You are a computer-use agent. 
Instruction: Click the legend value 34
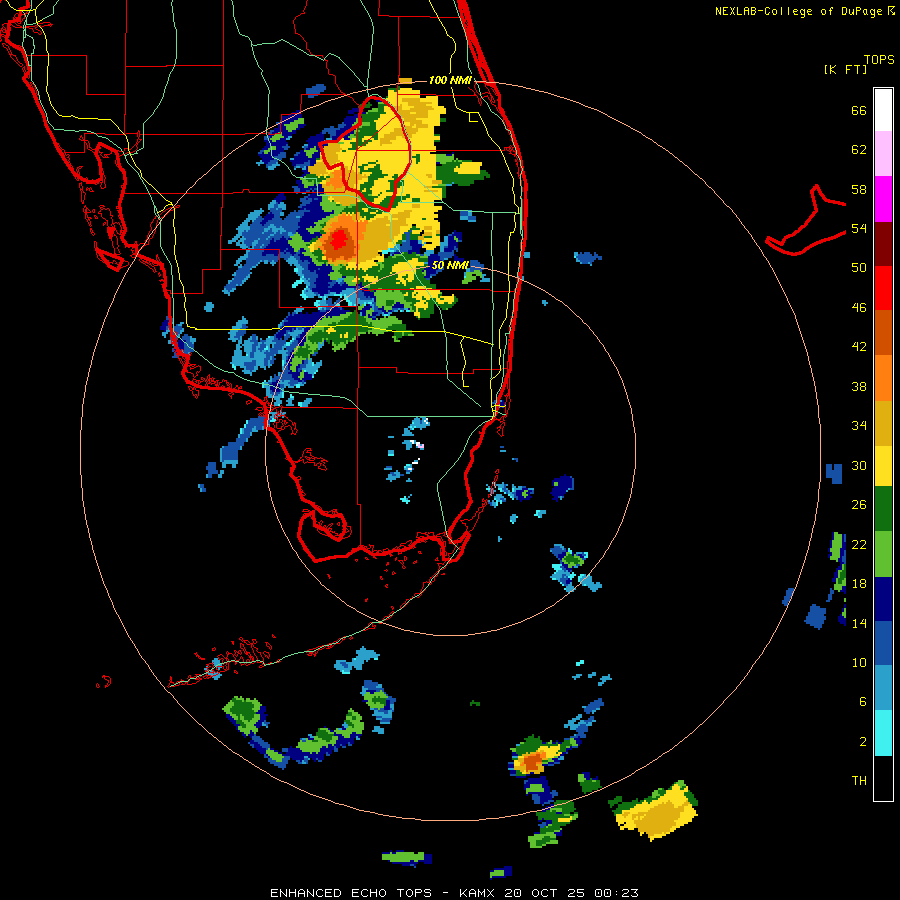[x=859, y=426]
